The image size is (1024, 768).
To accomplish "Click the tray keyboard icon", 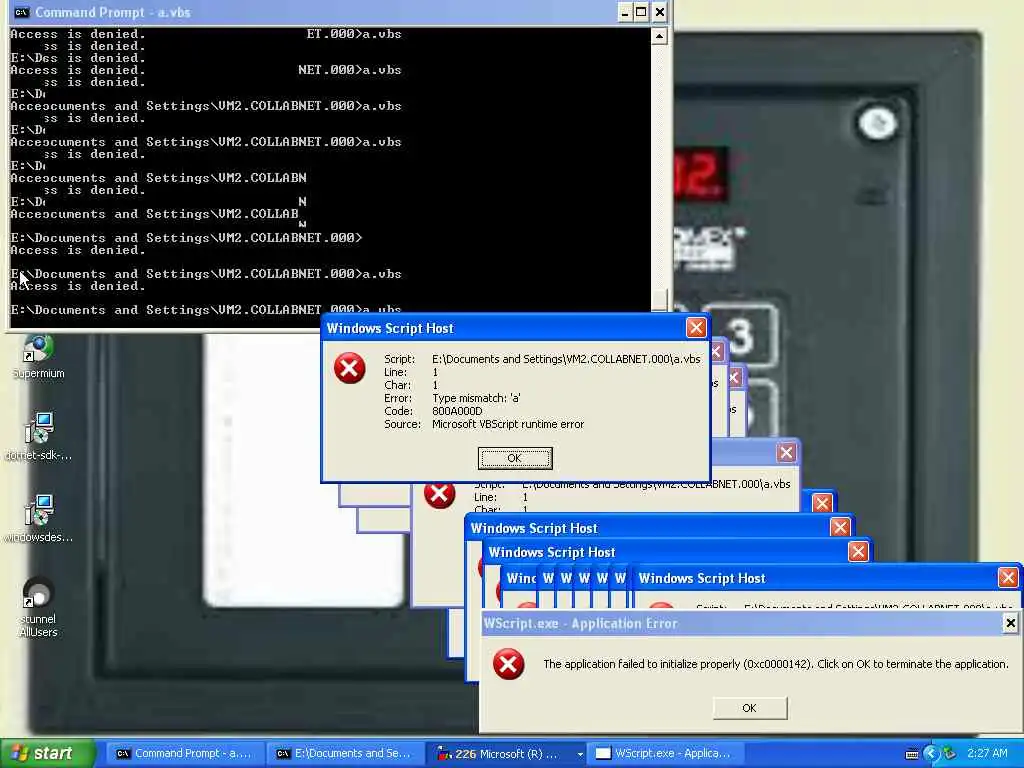I will point(912,754).
